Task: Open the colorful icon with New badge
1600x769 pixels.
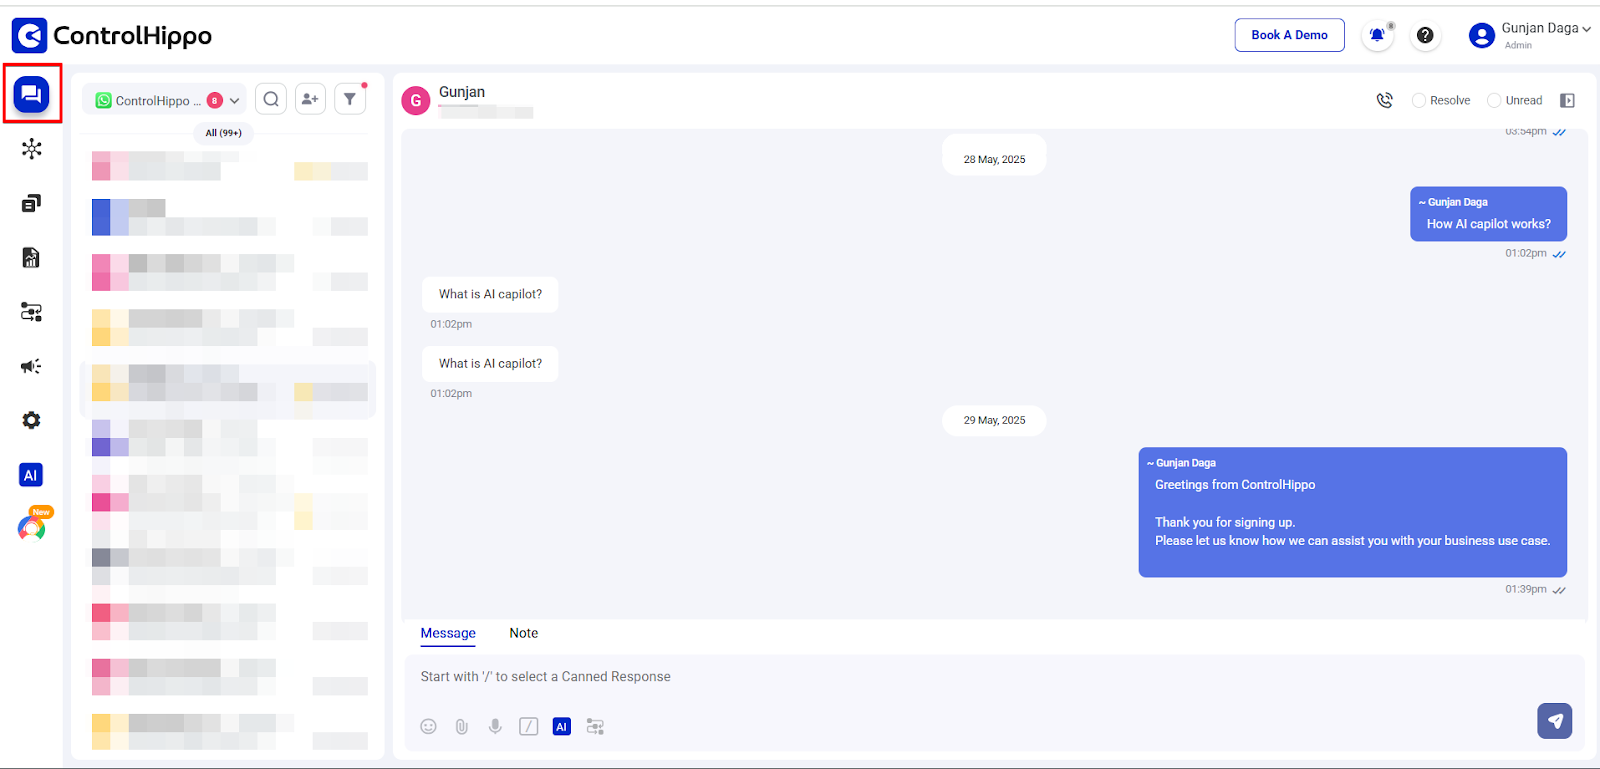Action: [33, 526]
